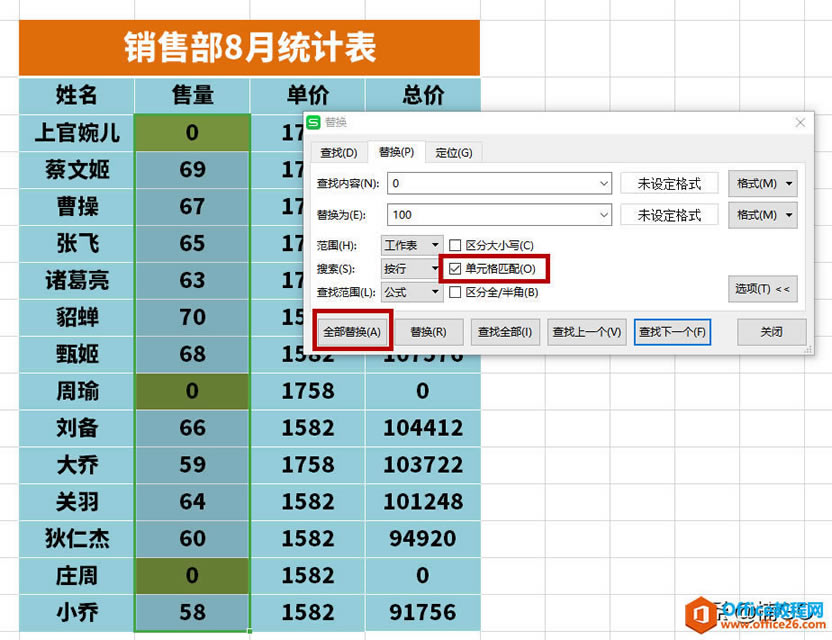Select 大乔 name cell

(x=76, y=465)
